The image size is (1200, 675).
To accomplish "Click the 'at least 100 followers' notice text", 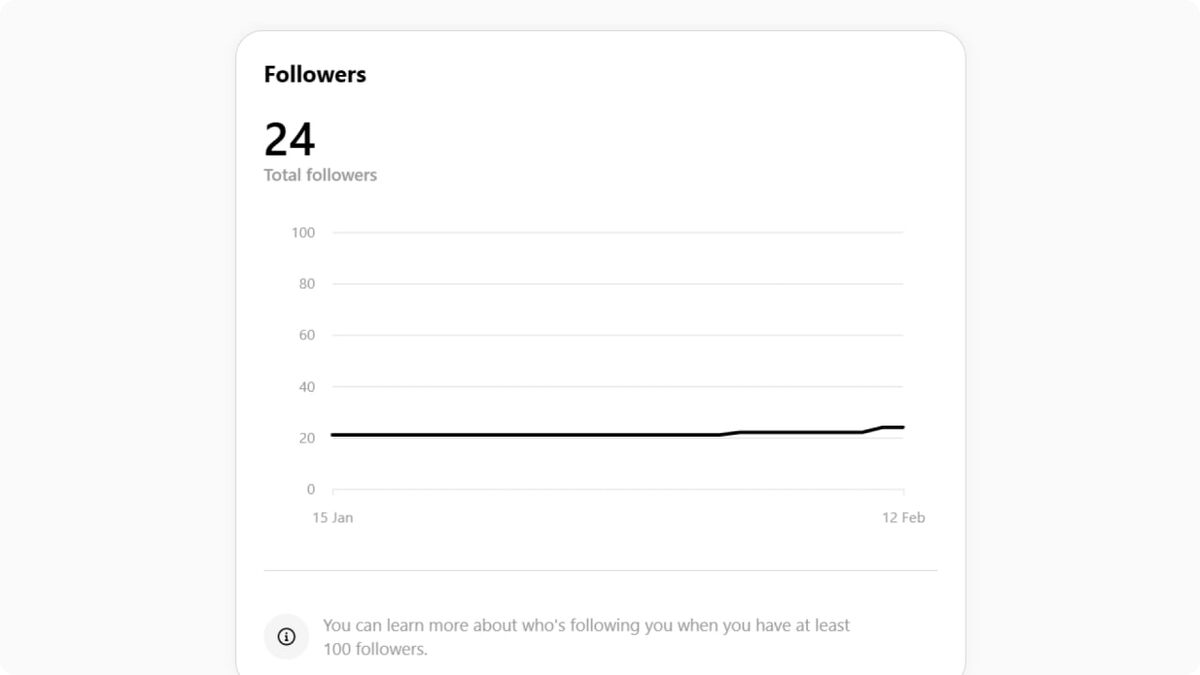I will click(586, 637).
